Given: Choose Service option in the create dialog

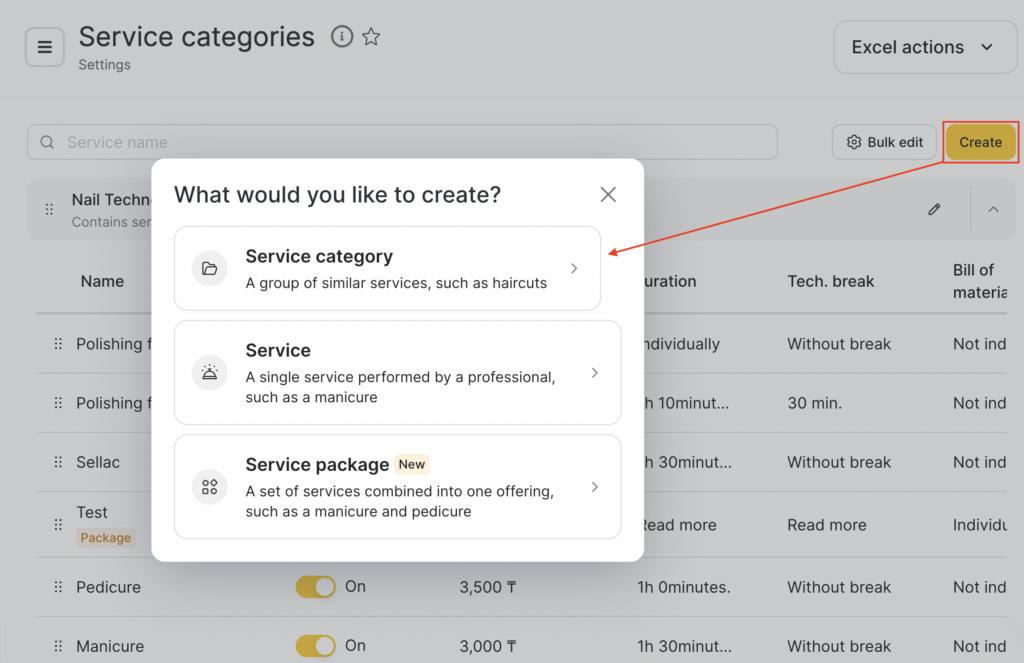Looking at the screenshot, I should (397, 372).
